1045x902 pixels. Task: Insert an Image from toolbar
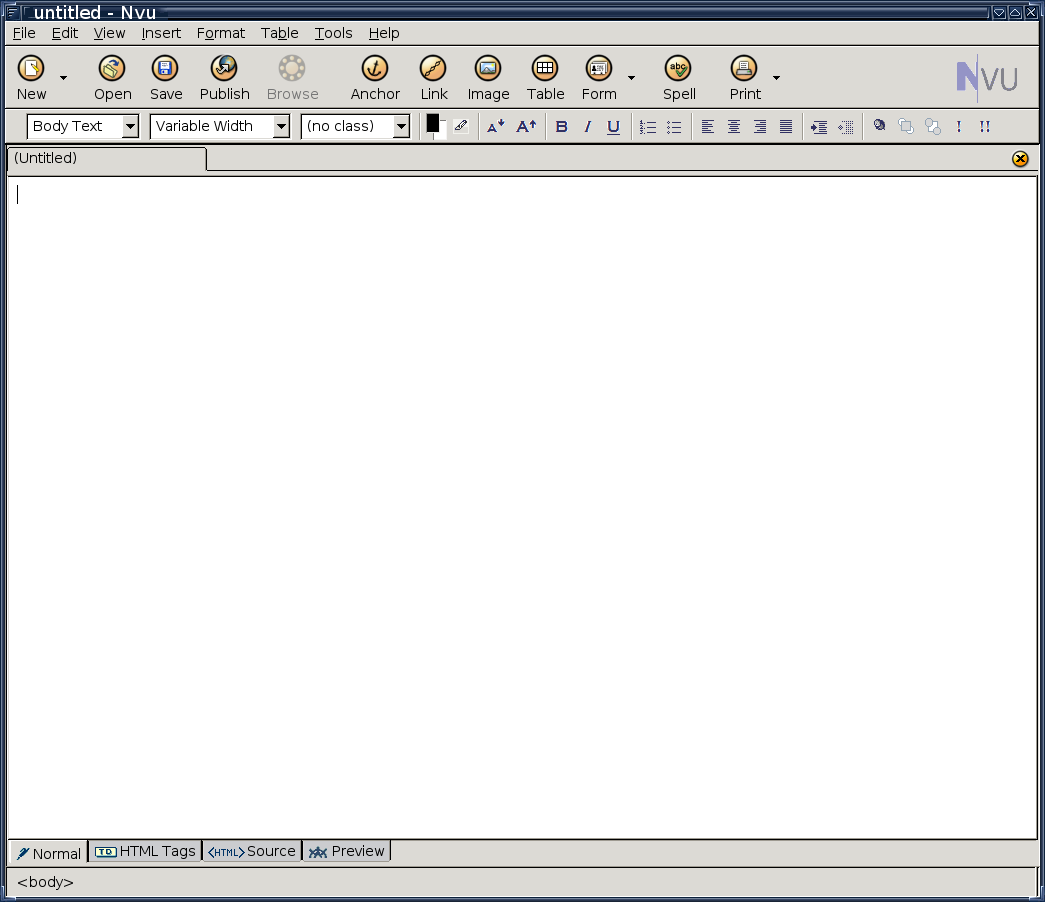coord(488,78)
